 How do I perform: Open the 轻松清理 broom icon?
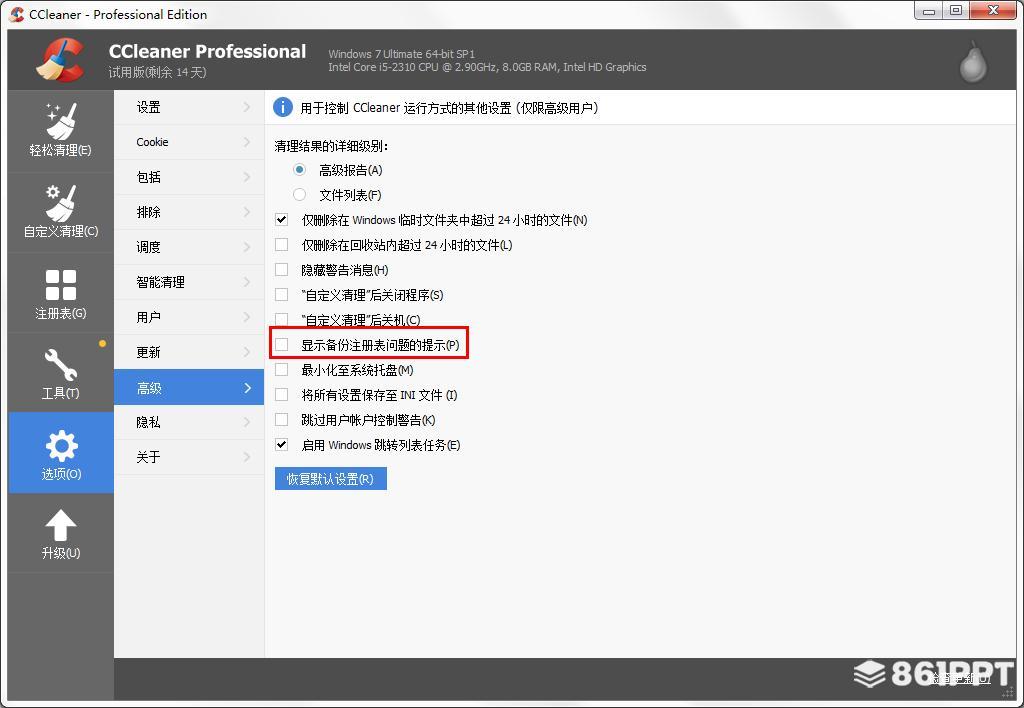coord(61,121)
